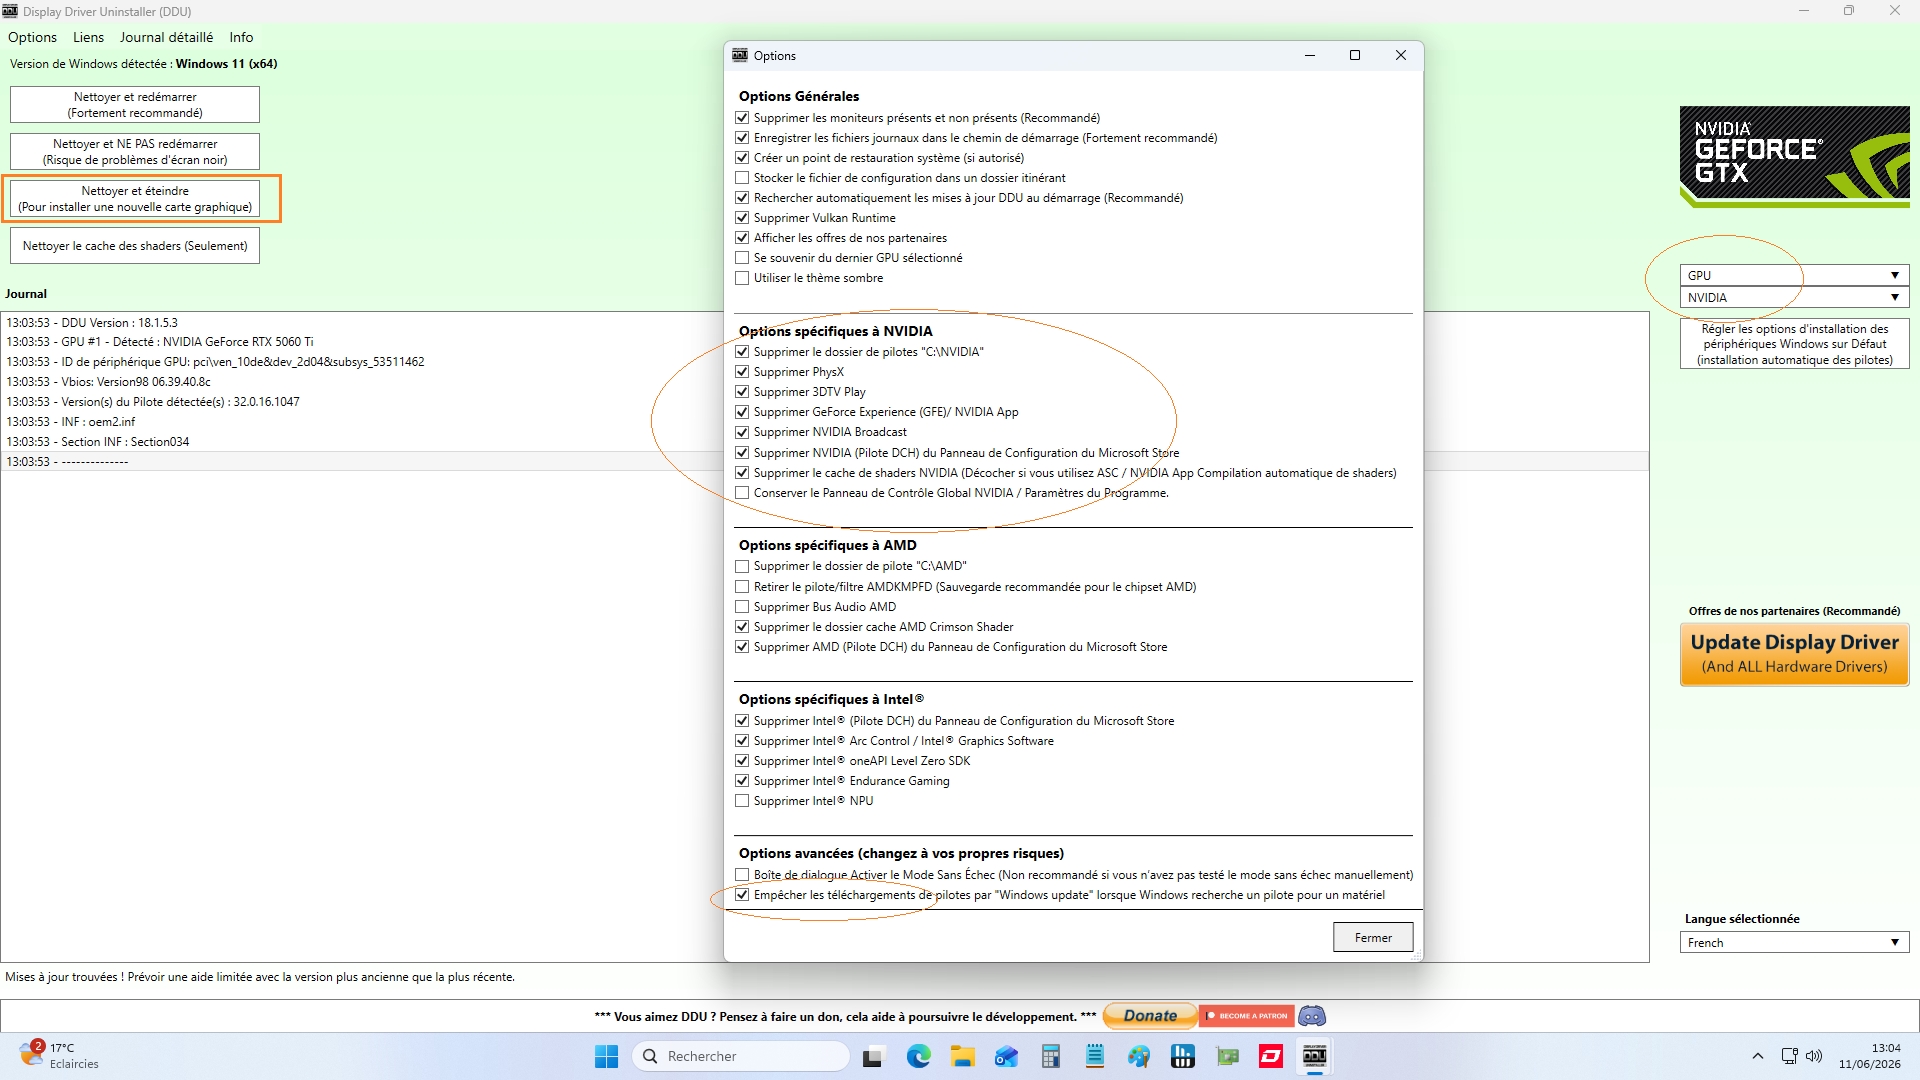Open the Journal détaillé menu
1920x1080 pixels.
[x=166, y=37]
